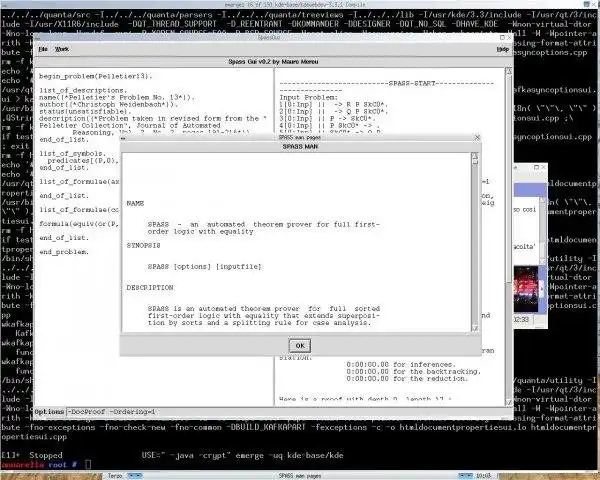Click the tray icon left of the clock
Image resolution: width=600 pixels, height=480 pixels.
(x=465, y=476)
